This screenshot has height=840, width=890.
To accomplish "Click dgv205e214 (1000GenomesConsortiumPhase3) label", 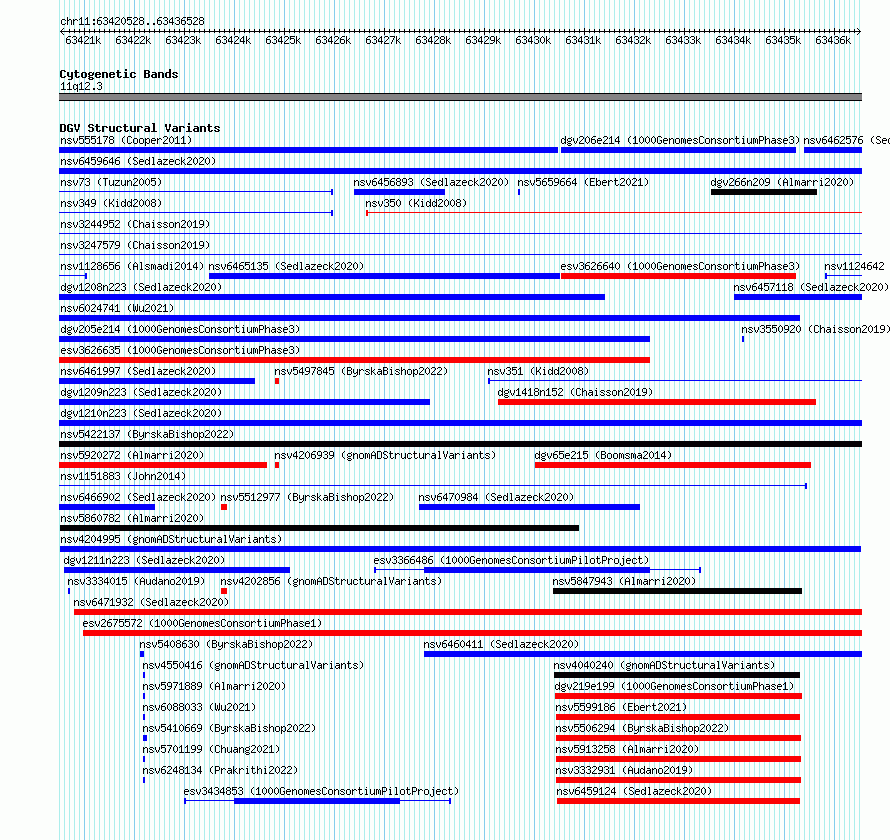I will click(x=180, y=329).
